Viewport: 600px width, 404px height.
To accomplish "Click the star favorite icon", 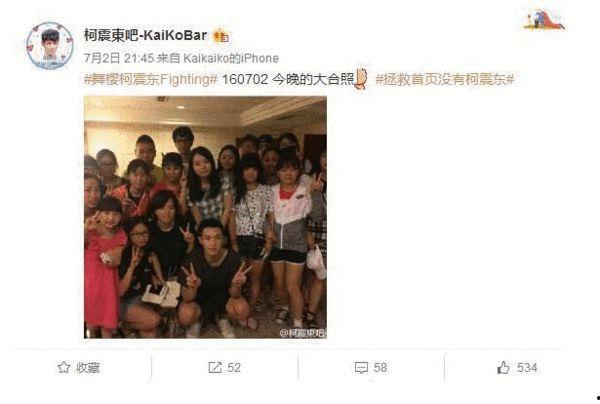I will 64,368.
